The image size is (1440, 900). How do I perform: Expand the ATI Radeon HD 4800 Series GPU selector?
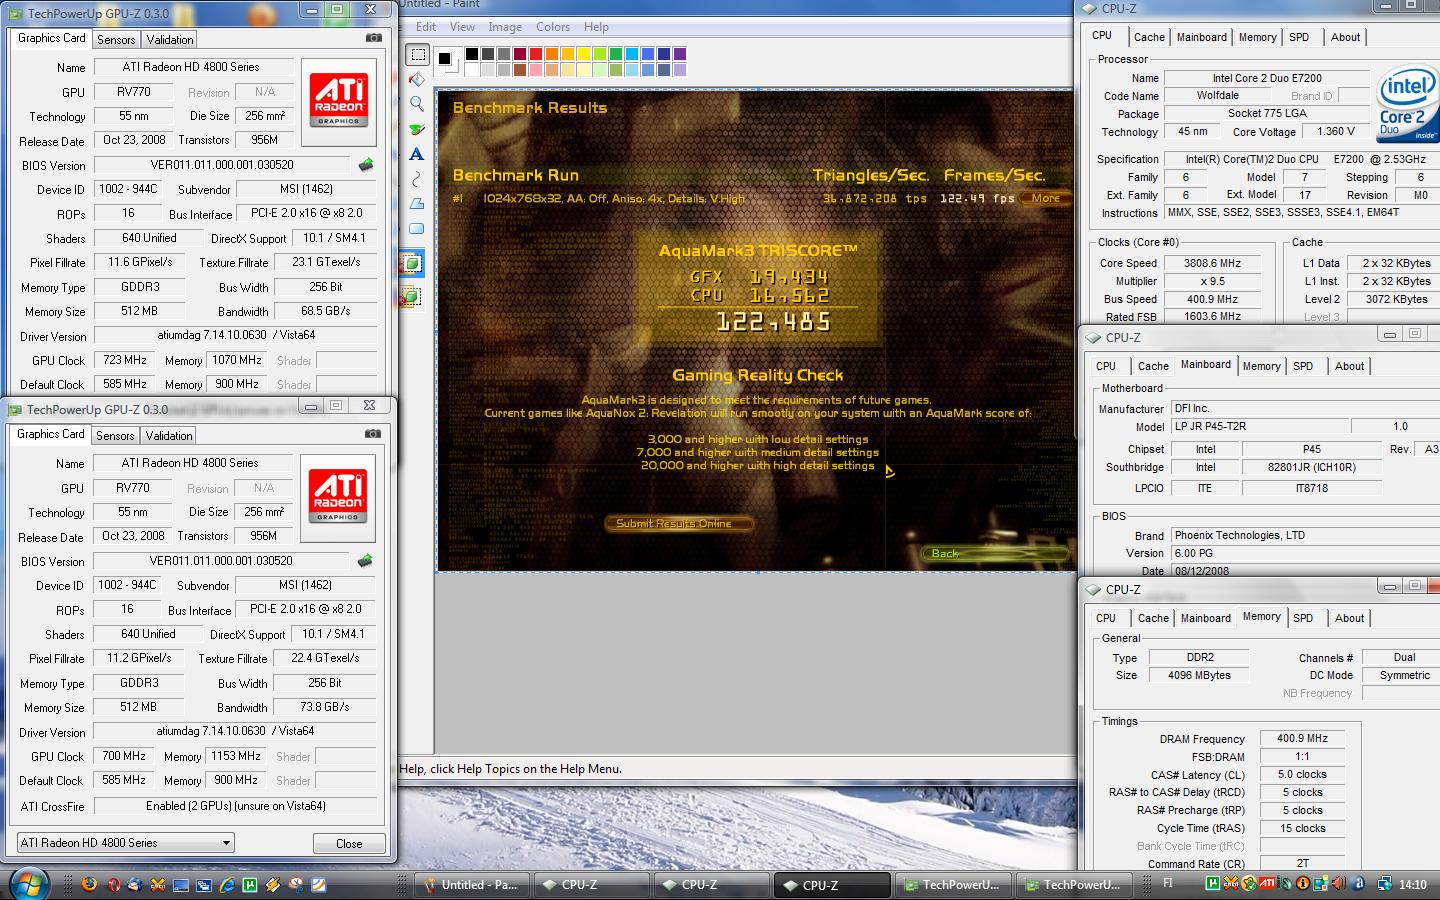point(126,843)
